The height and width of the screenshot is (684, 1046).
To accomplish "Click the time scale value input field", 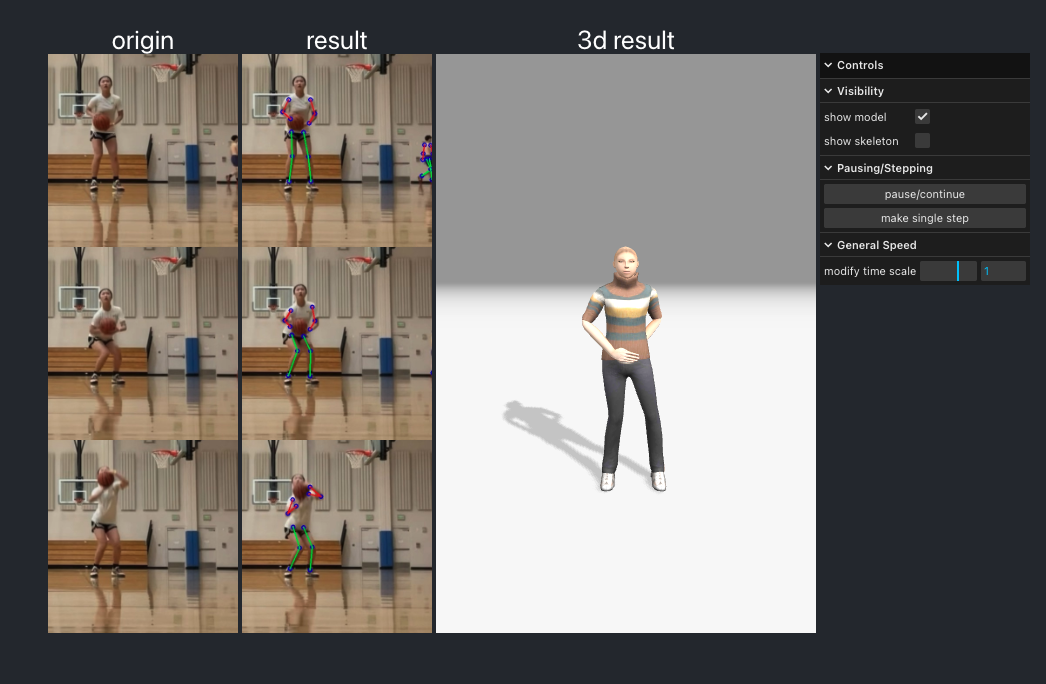I will (1003, 270).
